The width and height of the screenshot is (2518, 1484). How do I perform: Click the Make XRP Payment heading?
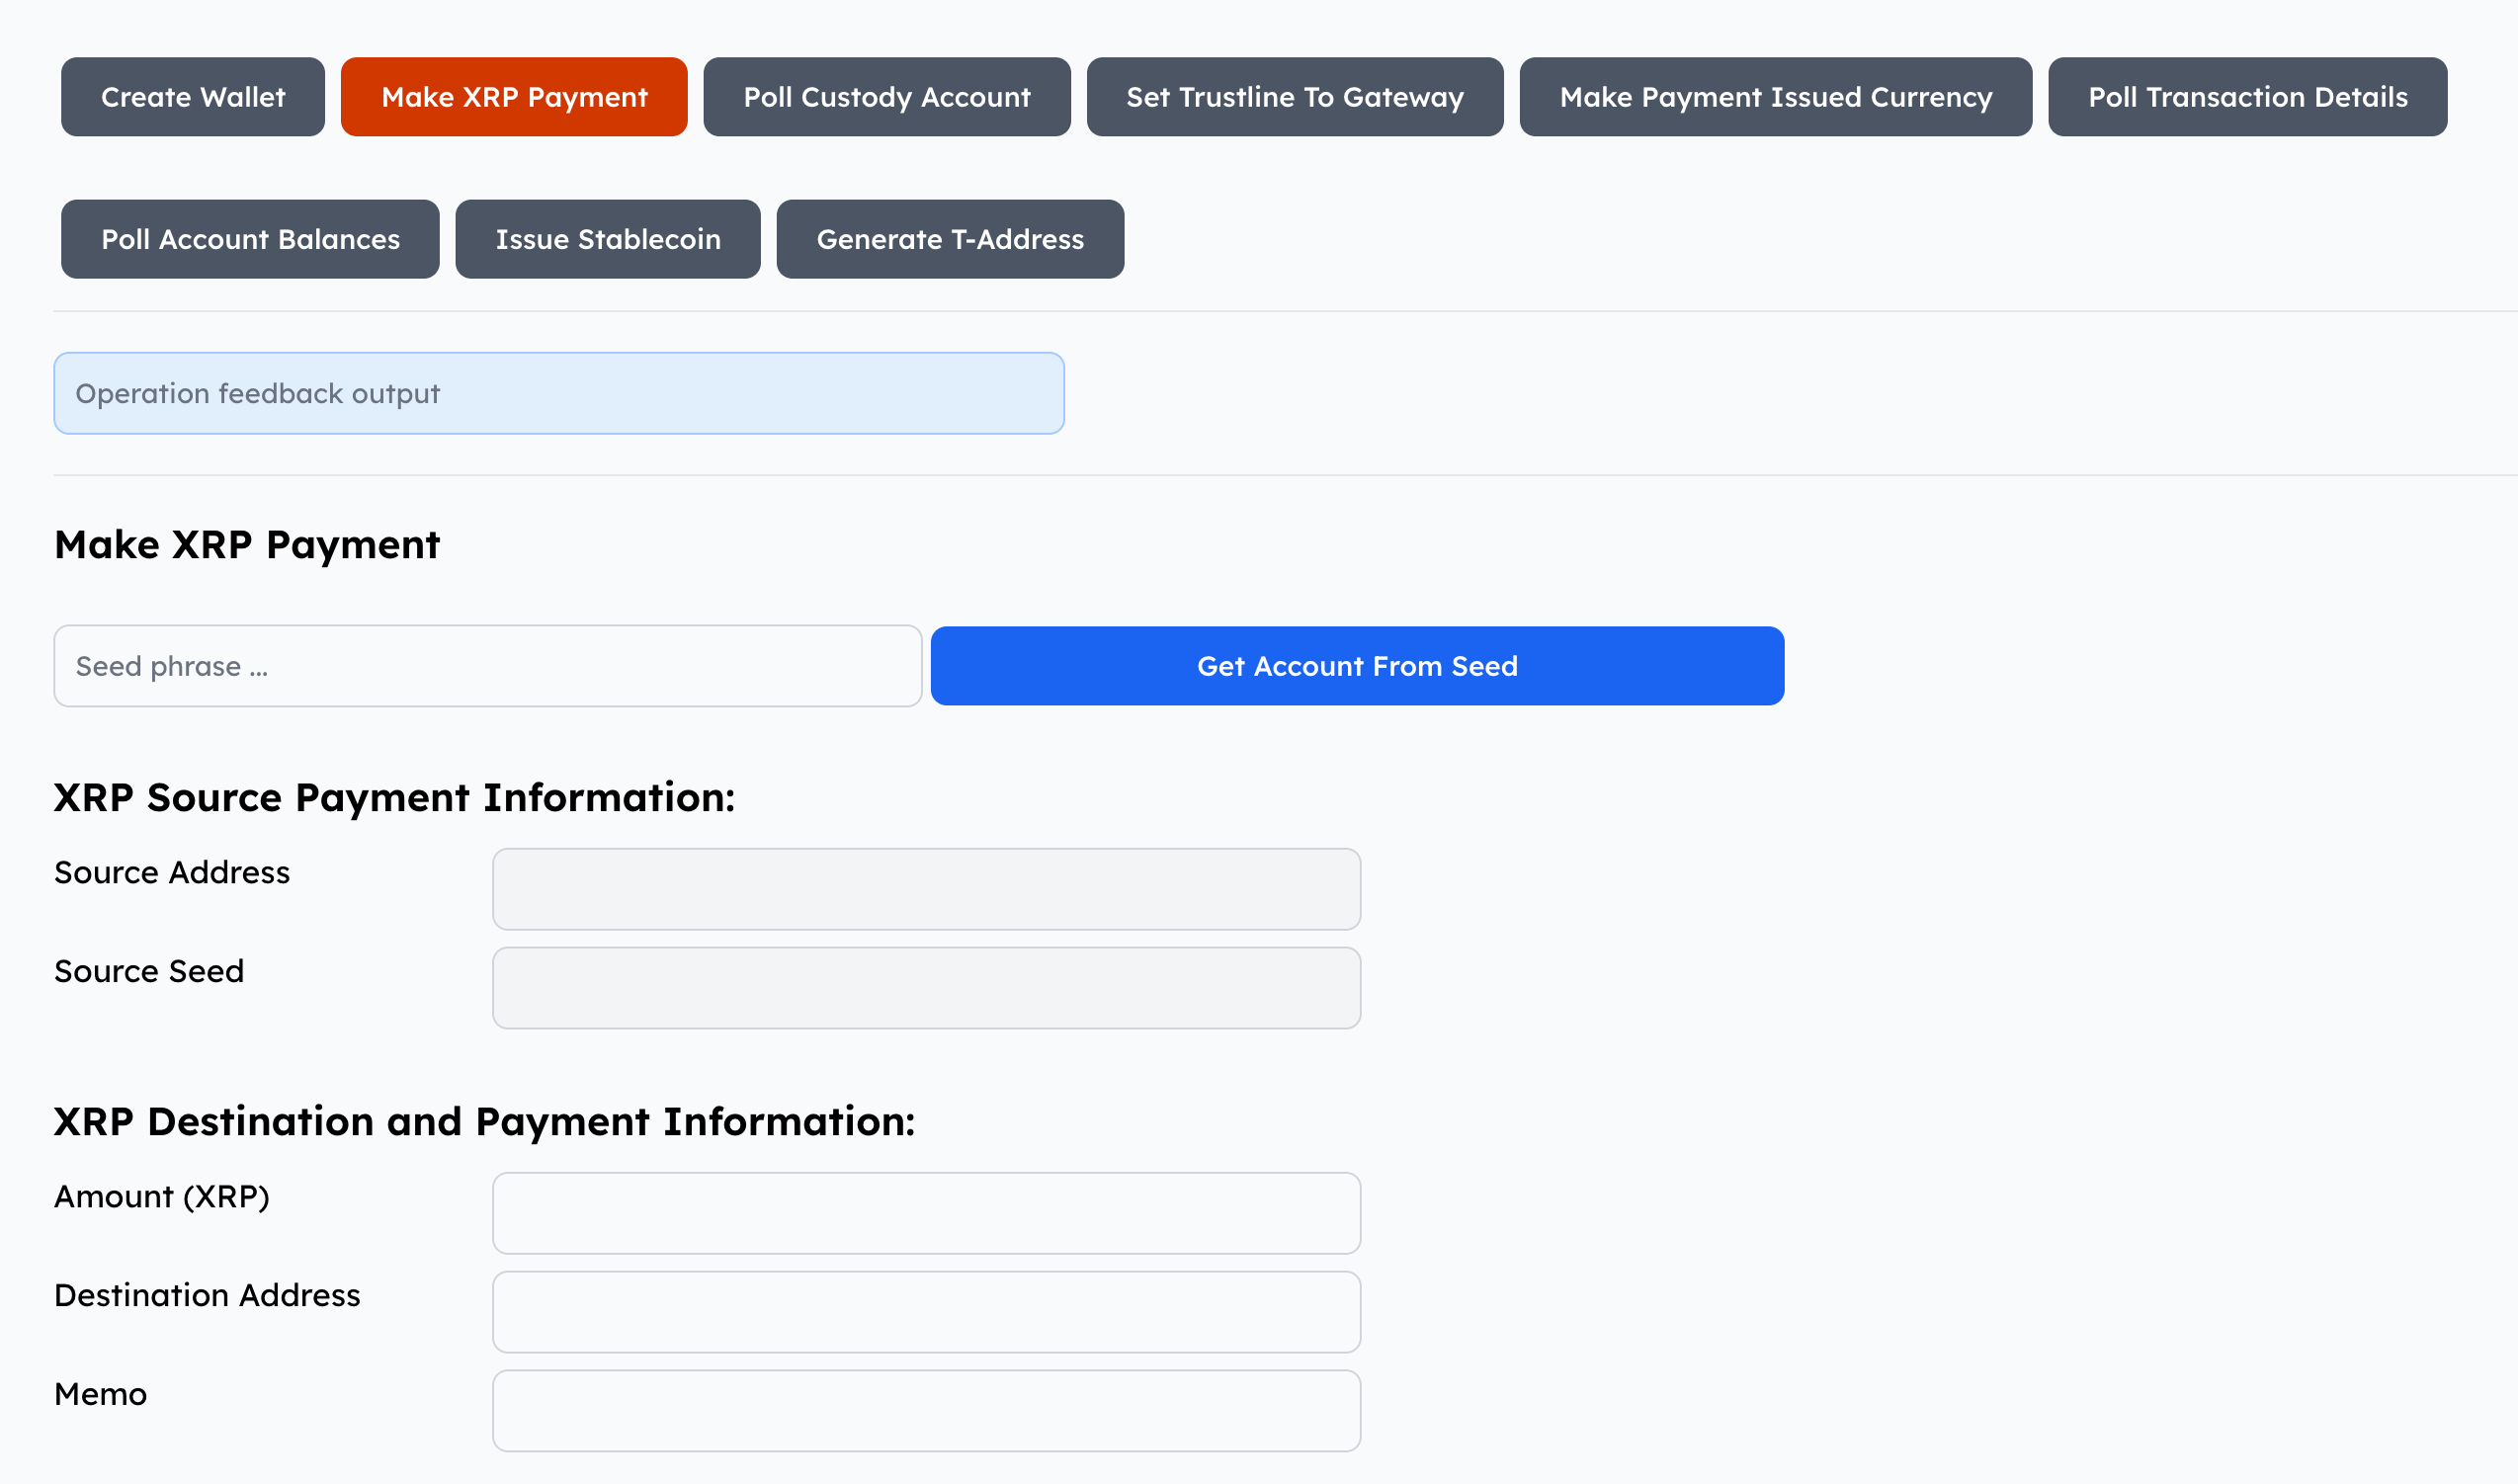coord(247,545)
